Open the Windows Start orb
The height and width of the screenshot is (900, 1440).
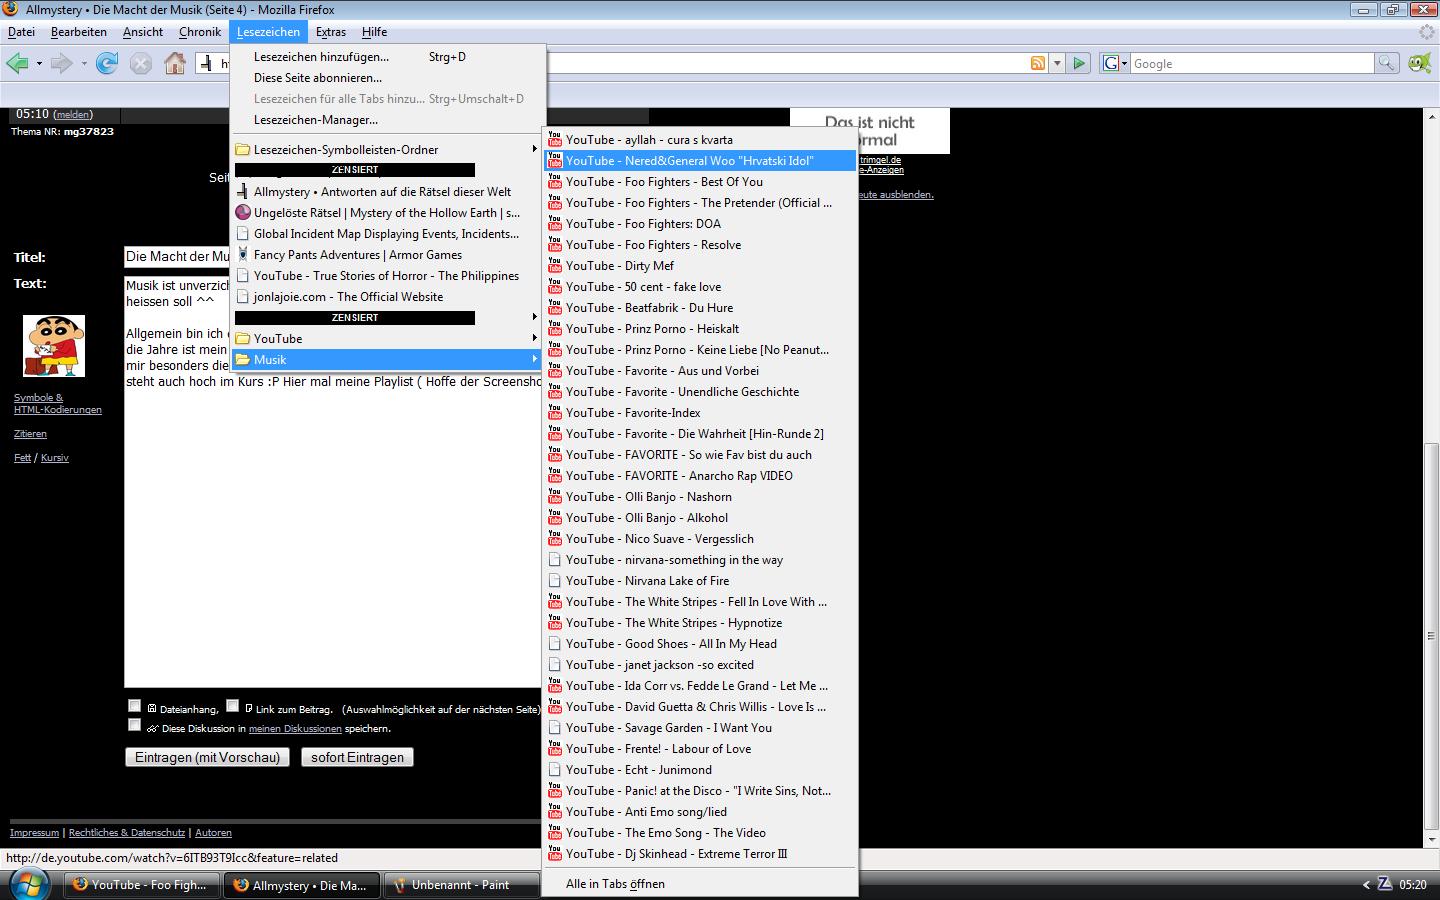click(x=28, y=884)
